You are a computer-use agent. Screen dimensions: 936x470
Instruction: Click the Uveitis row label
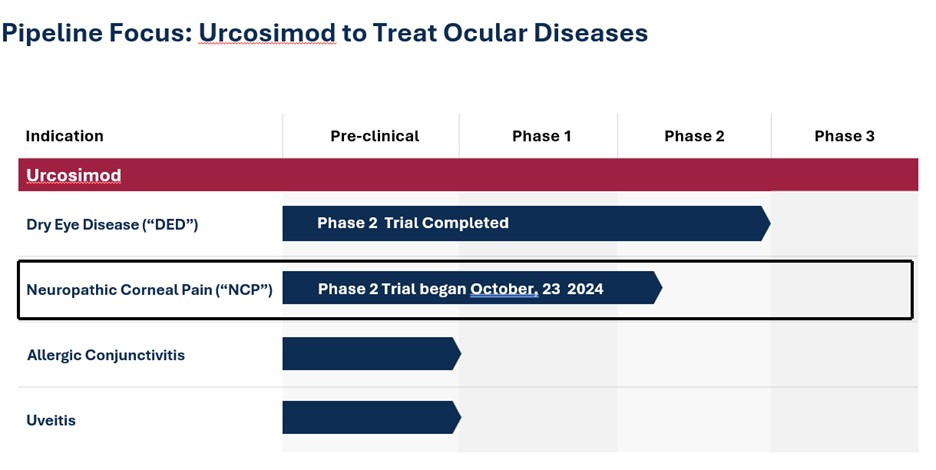pos(51,420)
